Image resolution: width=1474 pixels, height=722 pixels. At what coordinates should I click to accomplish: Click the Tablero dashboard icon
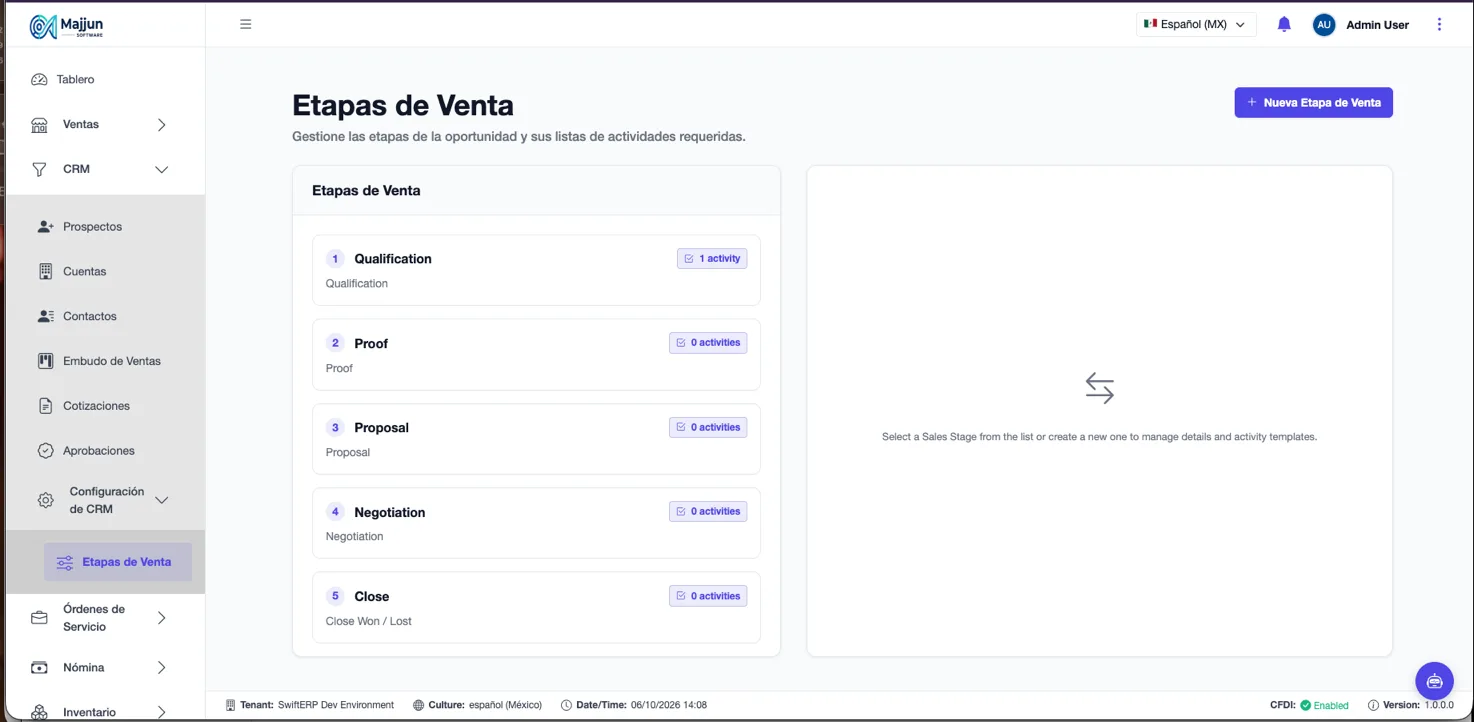point(40,80)
